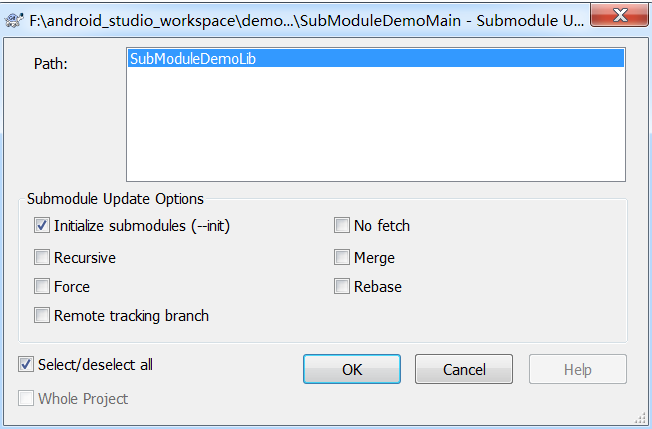Click the TortoiseGit icon in title bar
Screen dimensions: 652x429
(14, 15)
